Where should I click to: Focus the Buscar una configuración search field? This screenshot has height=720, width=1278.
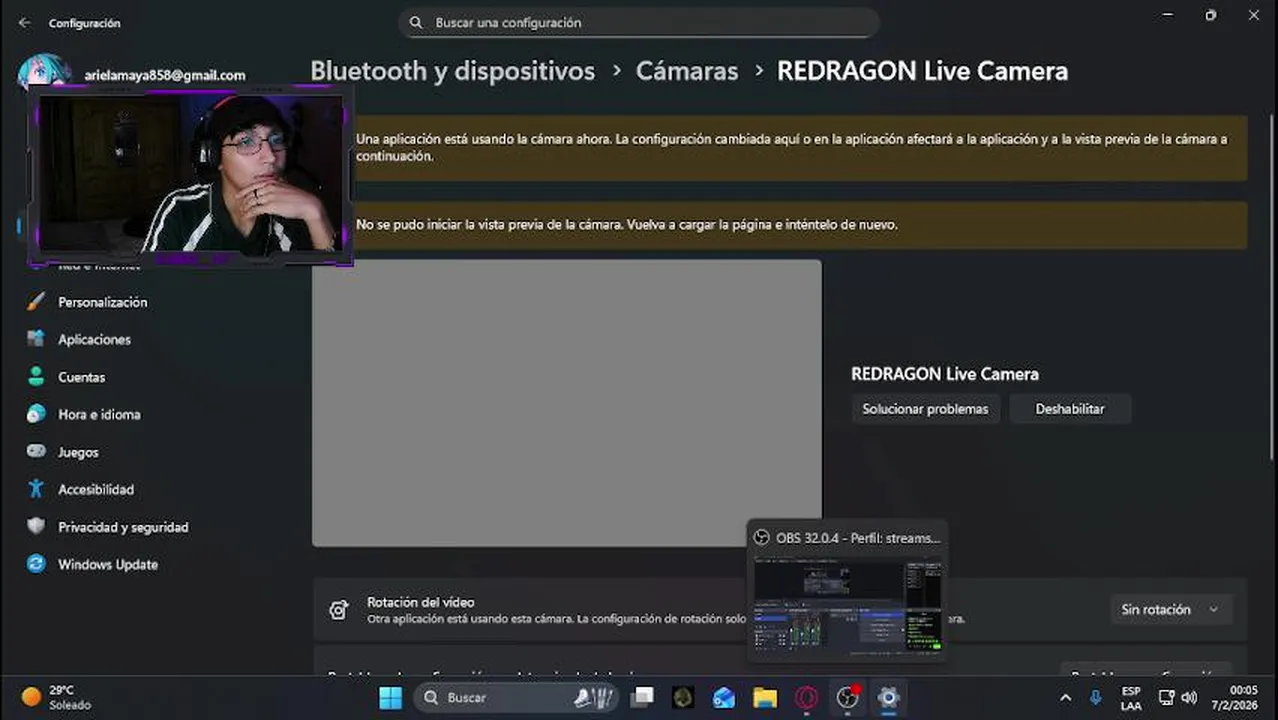[638, 22]
